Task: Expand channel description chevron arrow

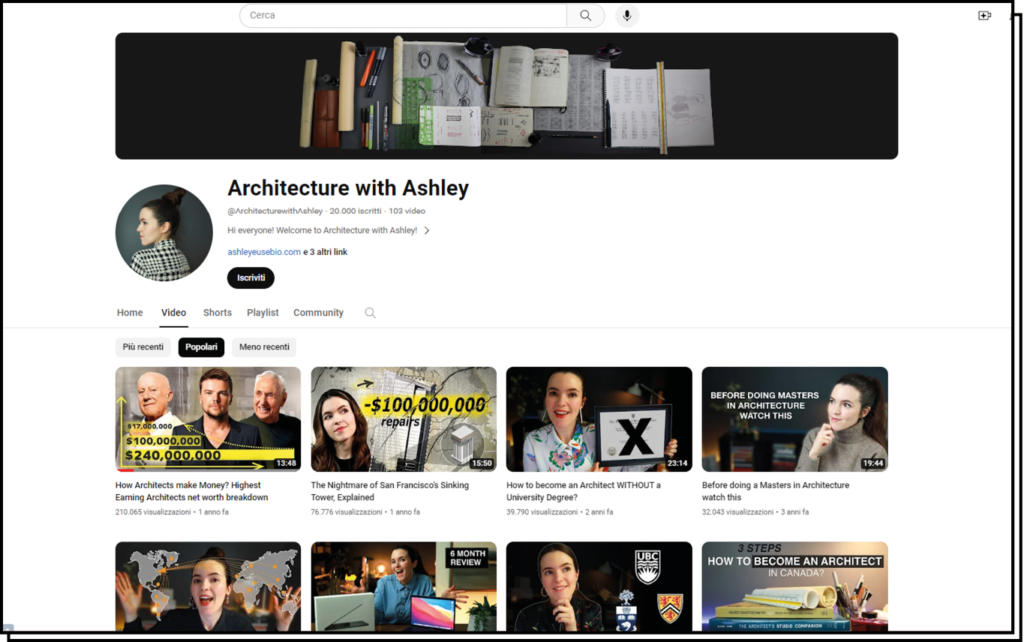Action: 427,231
